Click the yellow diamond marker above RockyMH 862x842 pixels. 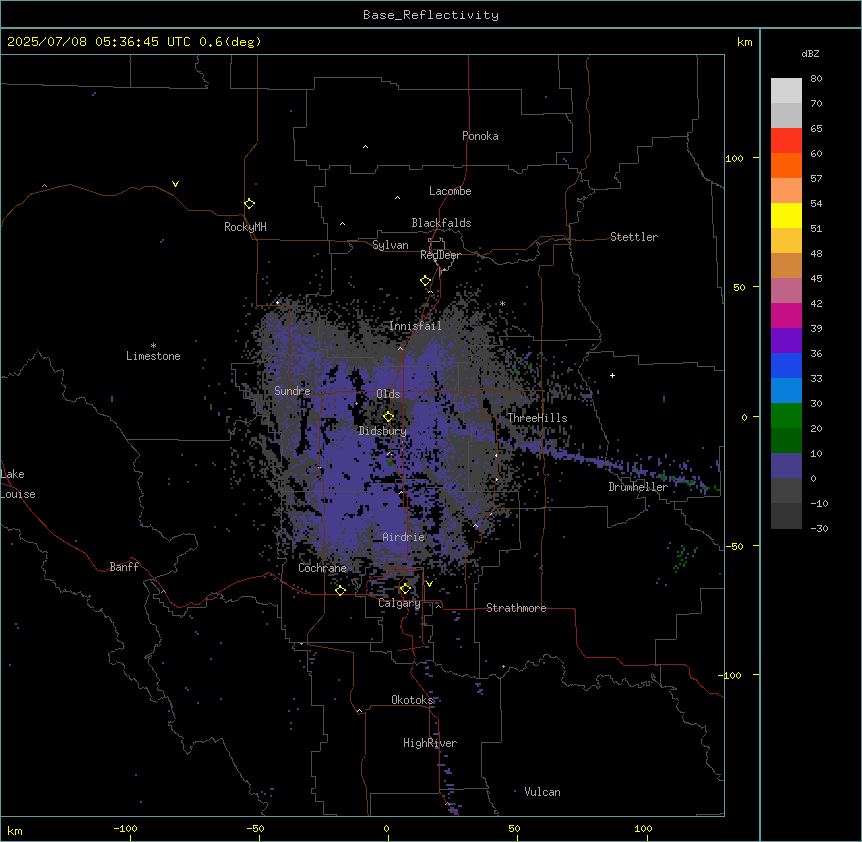[250, 204]
